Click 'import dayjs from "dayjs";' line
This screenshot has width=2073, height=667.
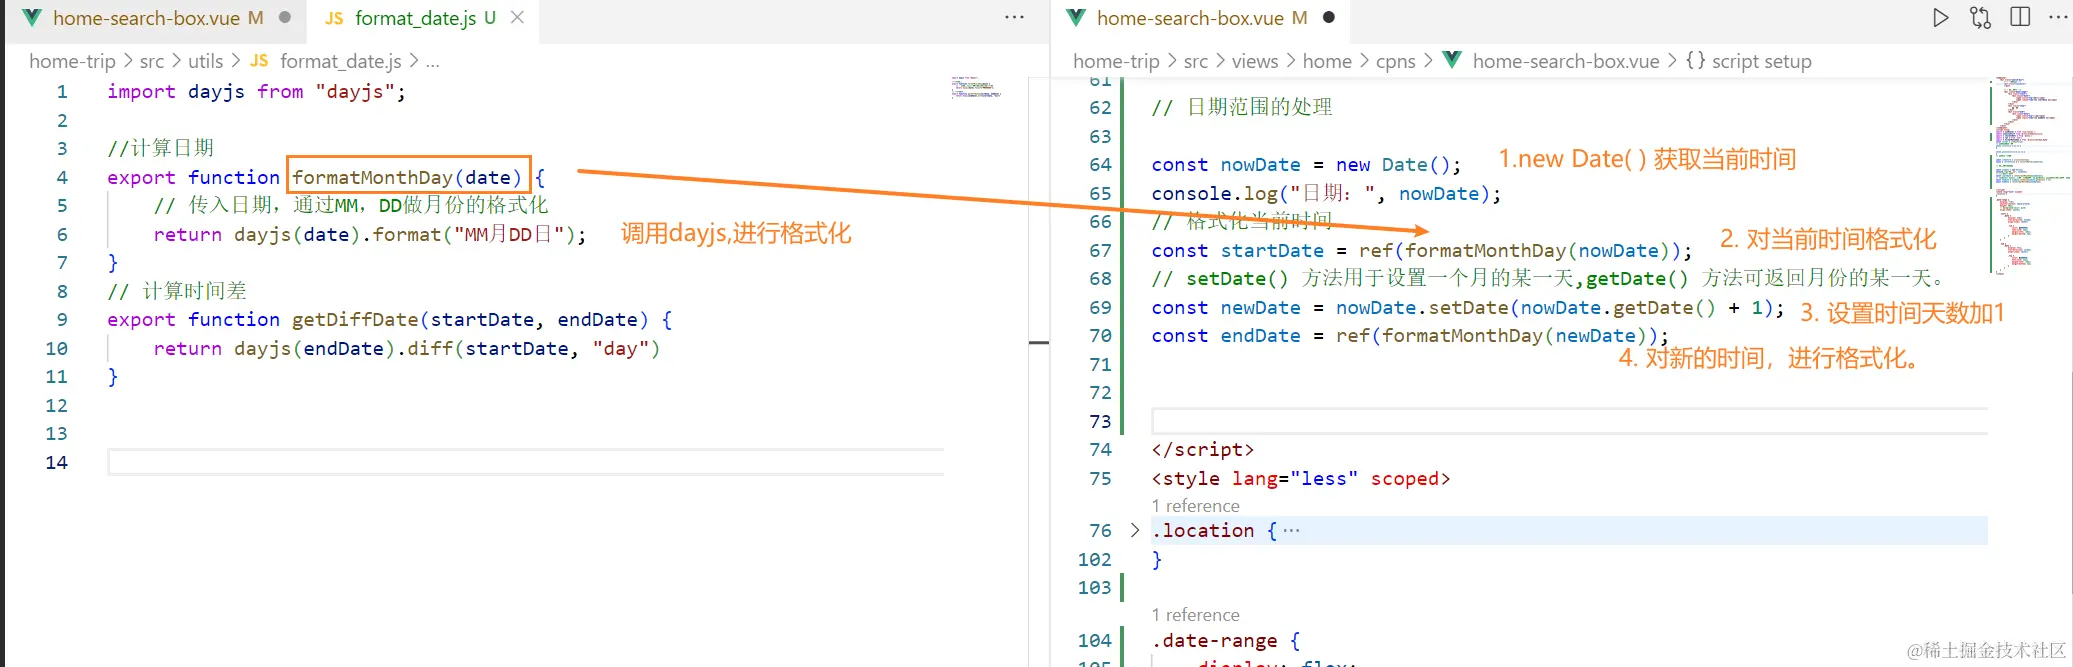(x=256, y=92)
